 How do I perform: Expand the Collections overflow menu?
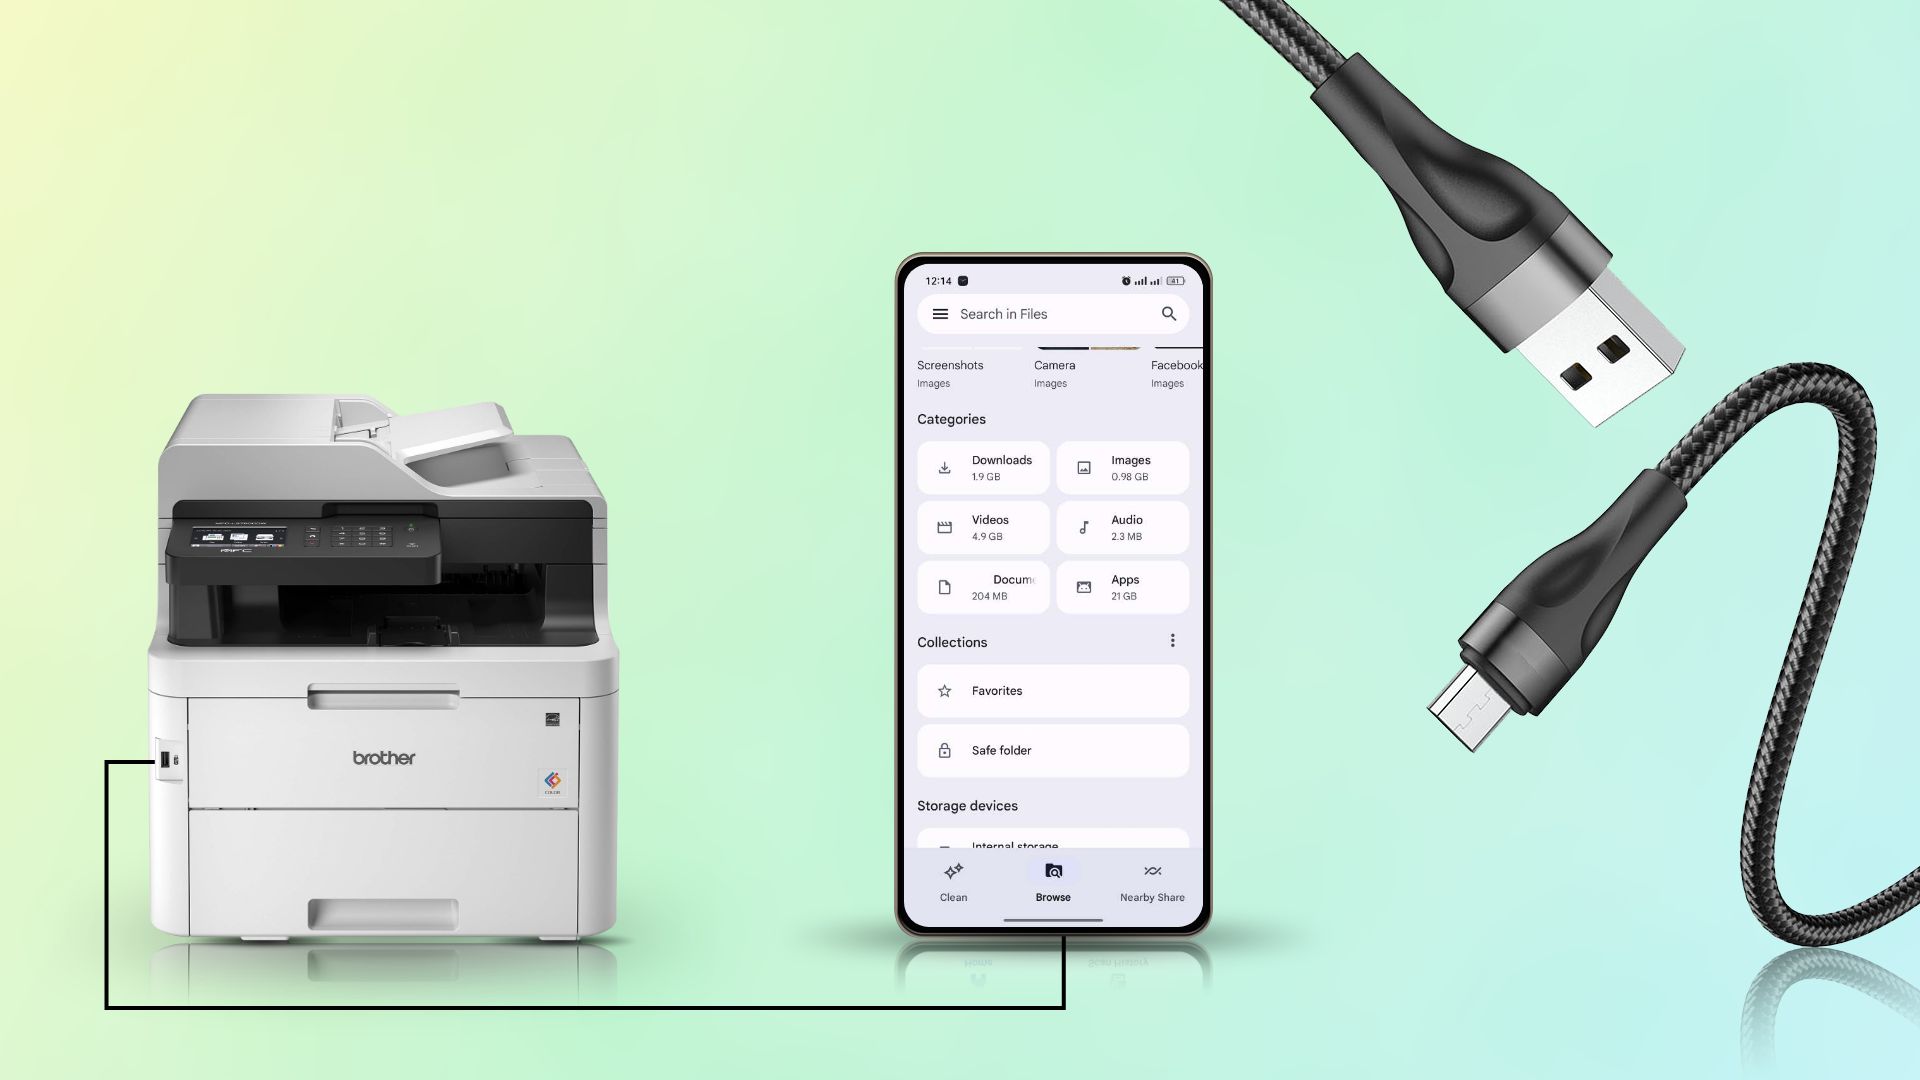pos(1170,641)
